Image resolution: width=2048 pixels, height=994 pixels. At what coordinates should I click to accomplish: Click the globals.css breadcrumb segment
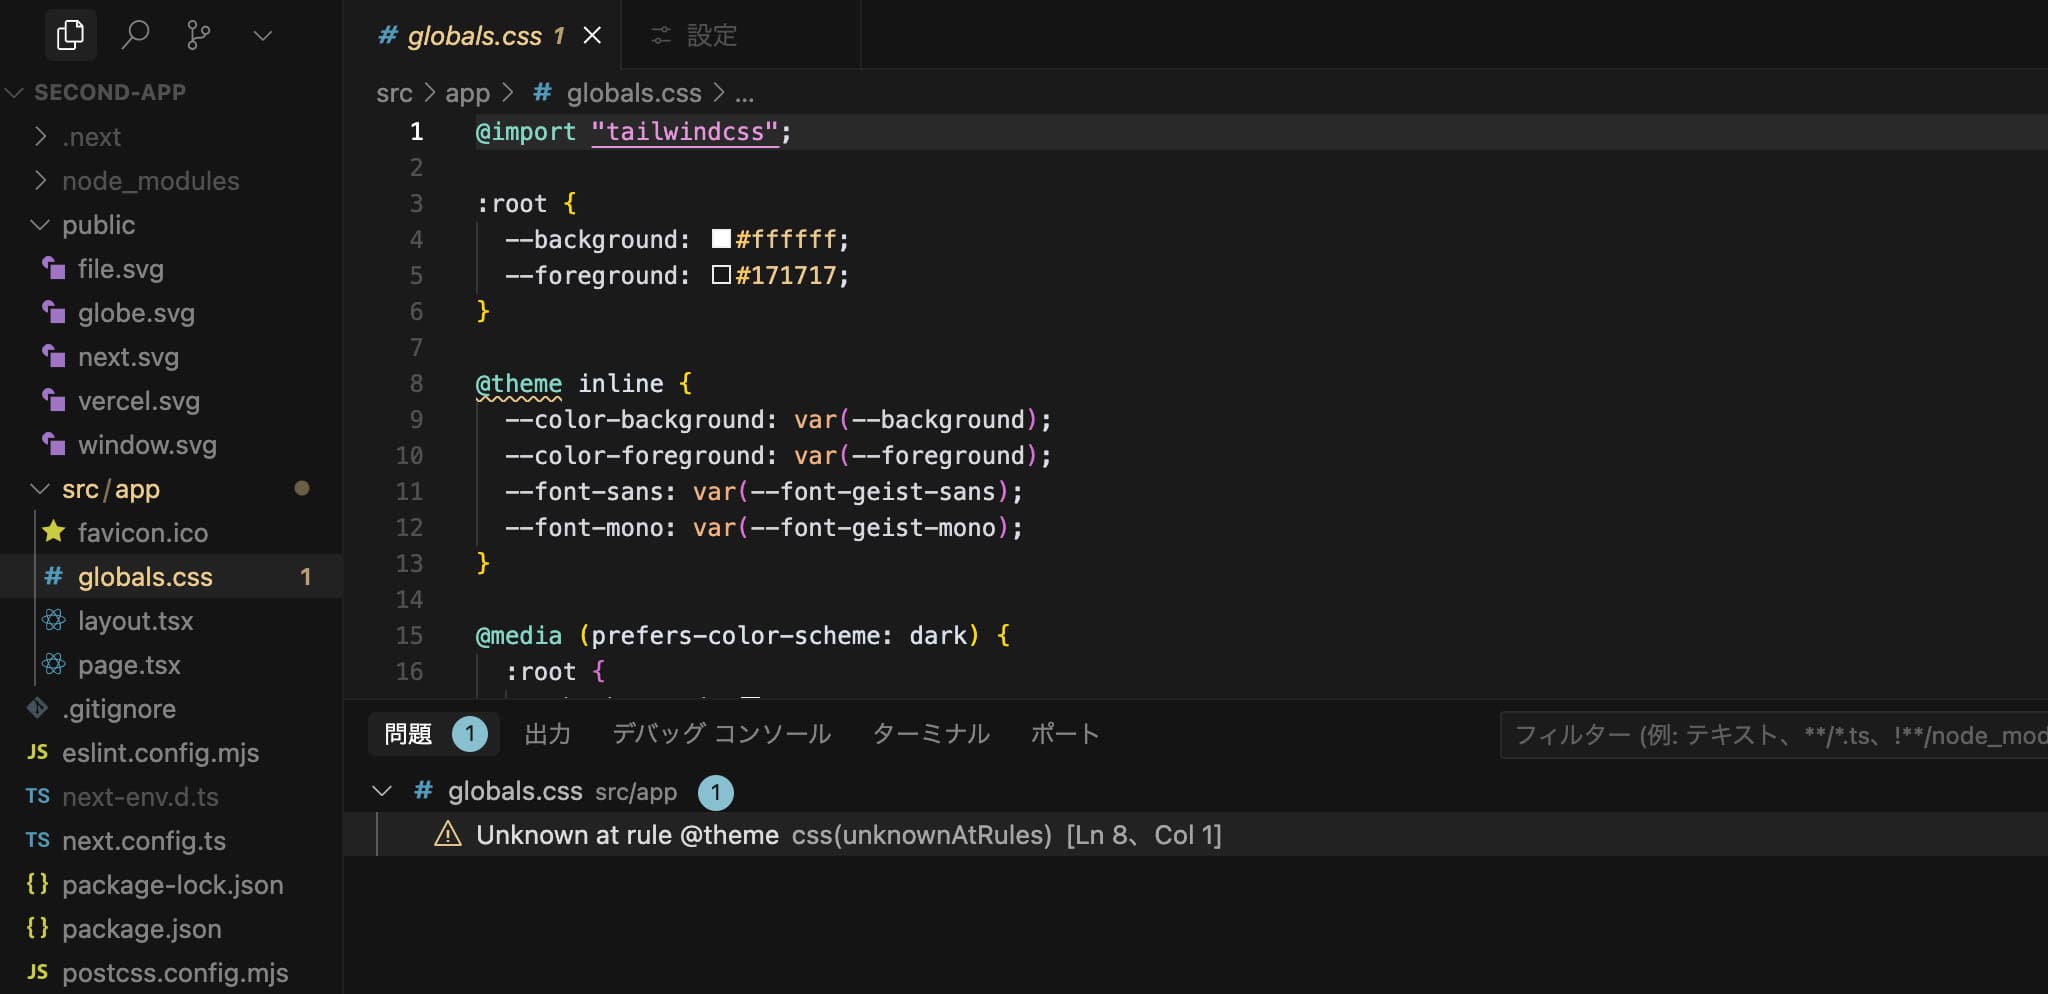[634, 93]
